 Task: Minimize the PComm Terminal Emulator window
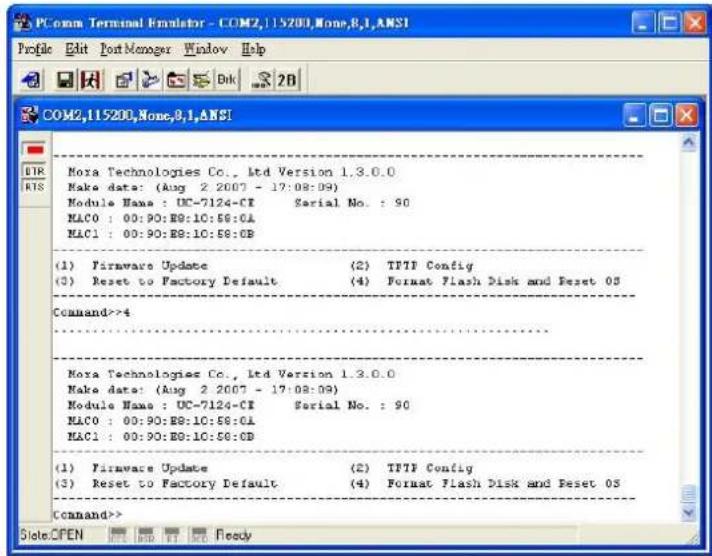pyautogui.click(x=643, y=23)
